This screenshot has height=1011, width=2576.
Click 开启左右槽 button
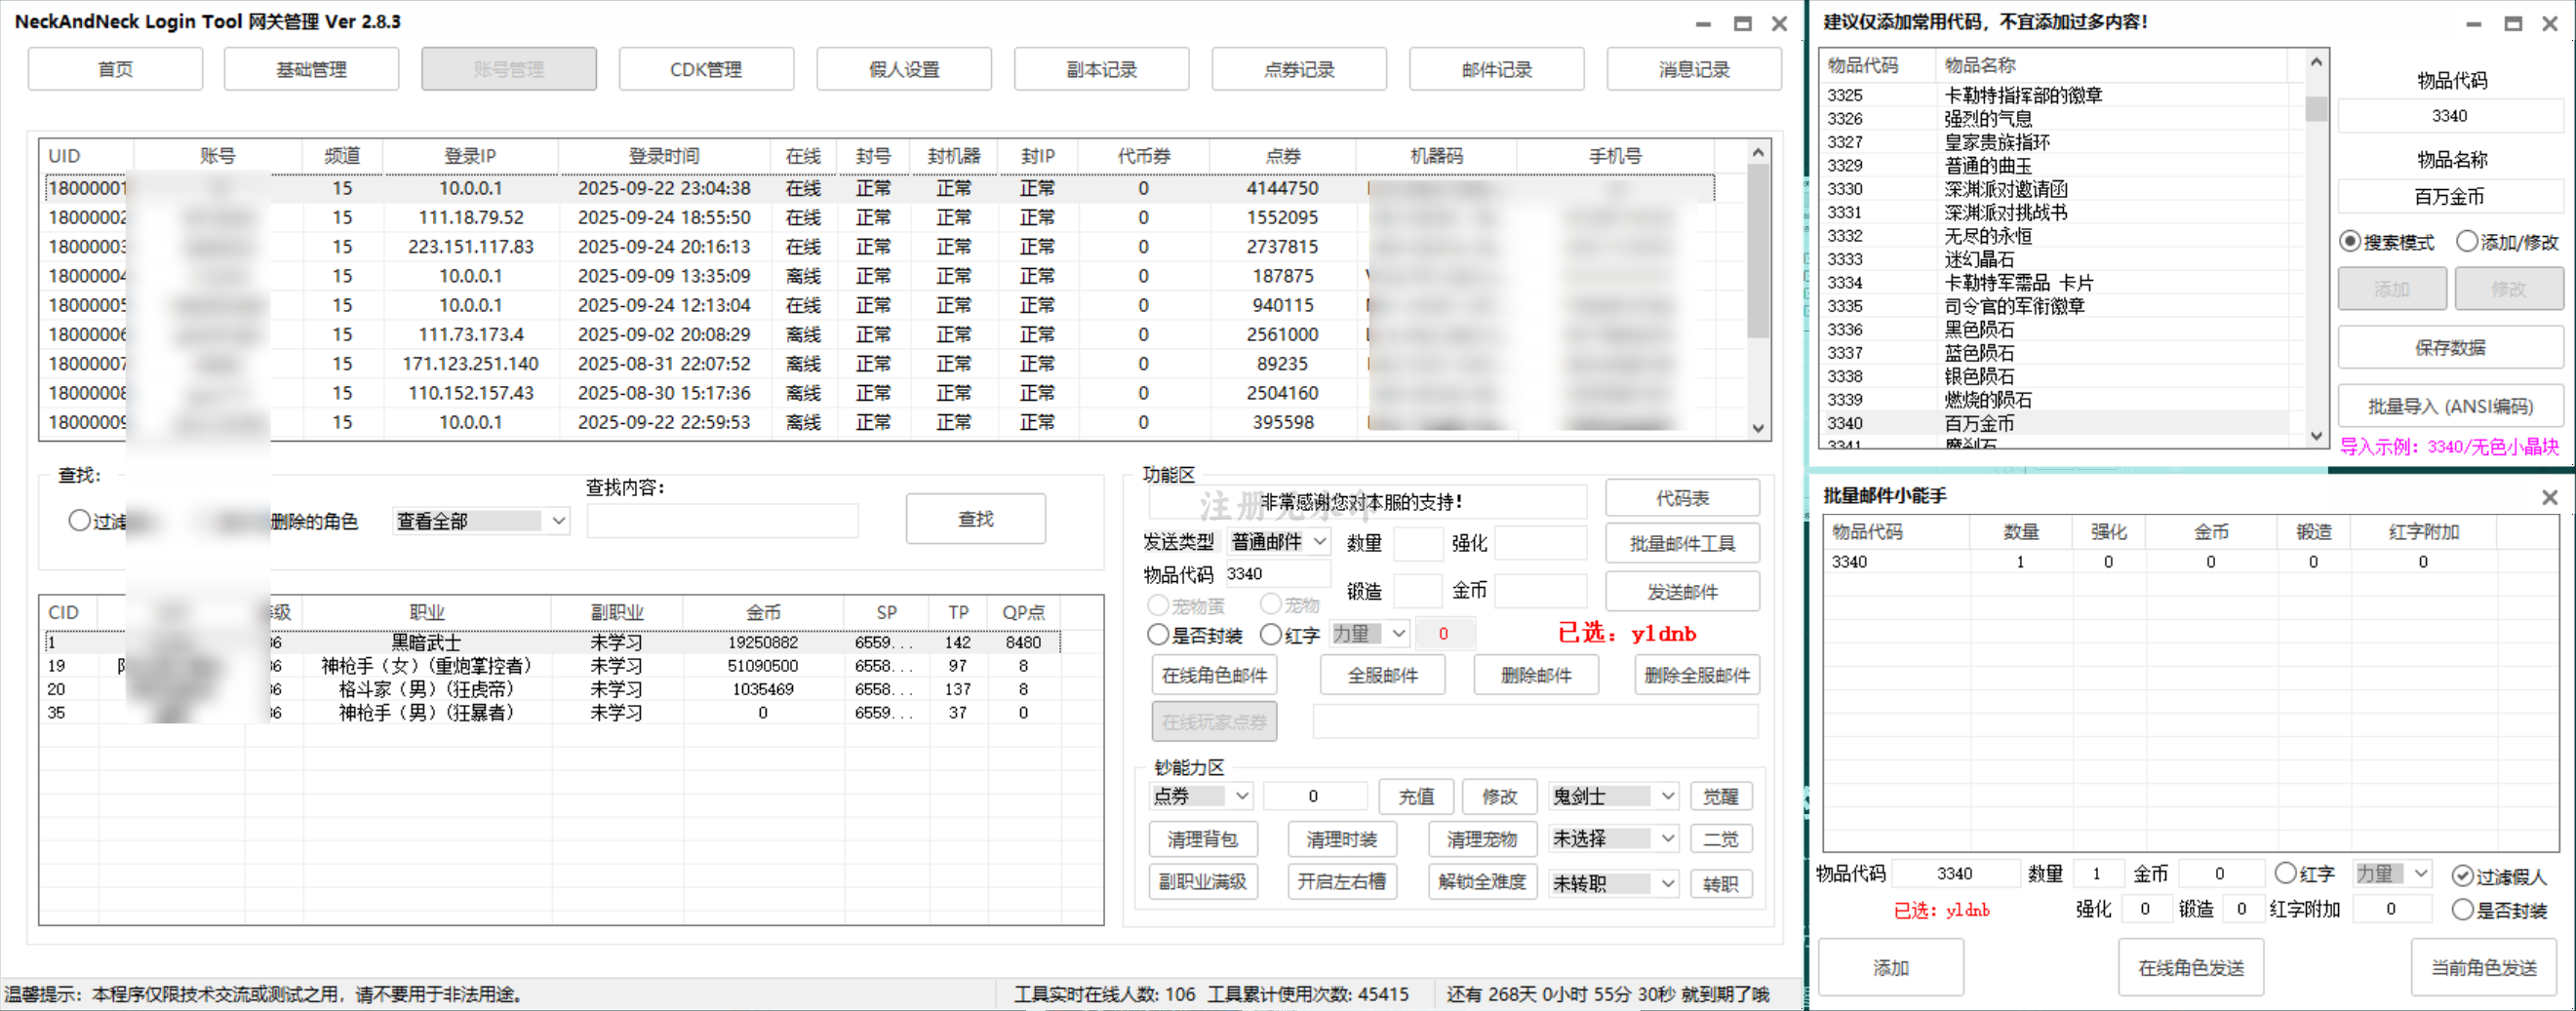(x=1341, y=882)
